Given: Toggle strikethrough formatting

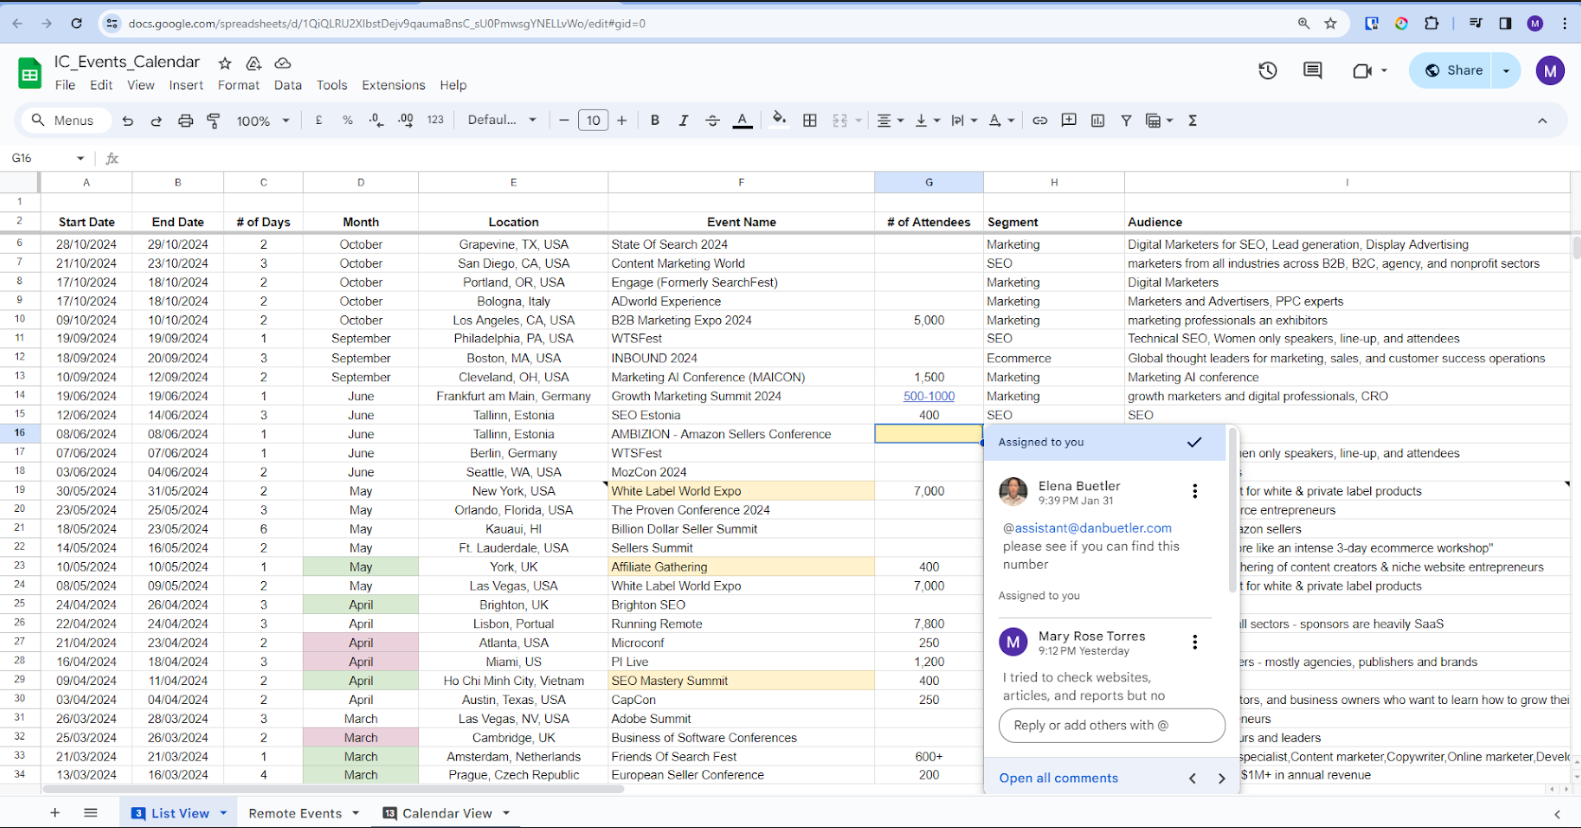Looking at the screenshot, I should pyautogui.click(x=712, y=120).
